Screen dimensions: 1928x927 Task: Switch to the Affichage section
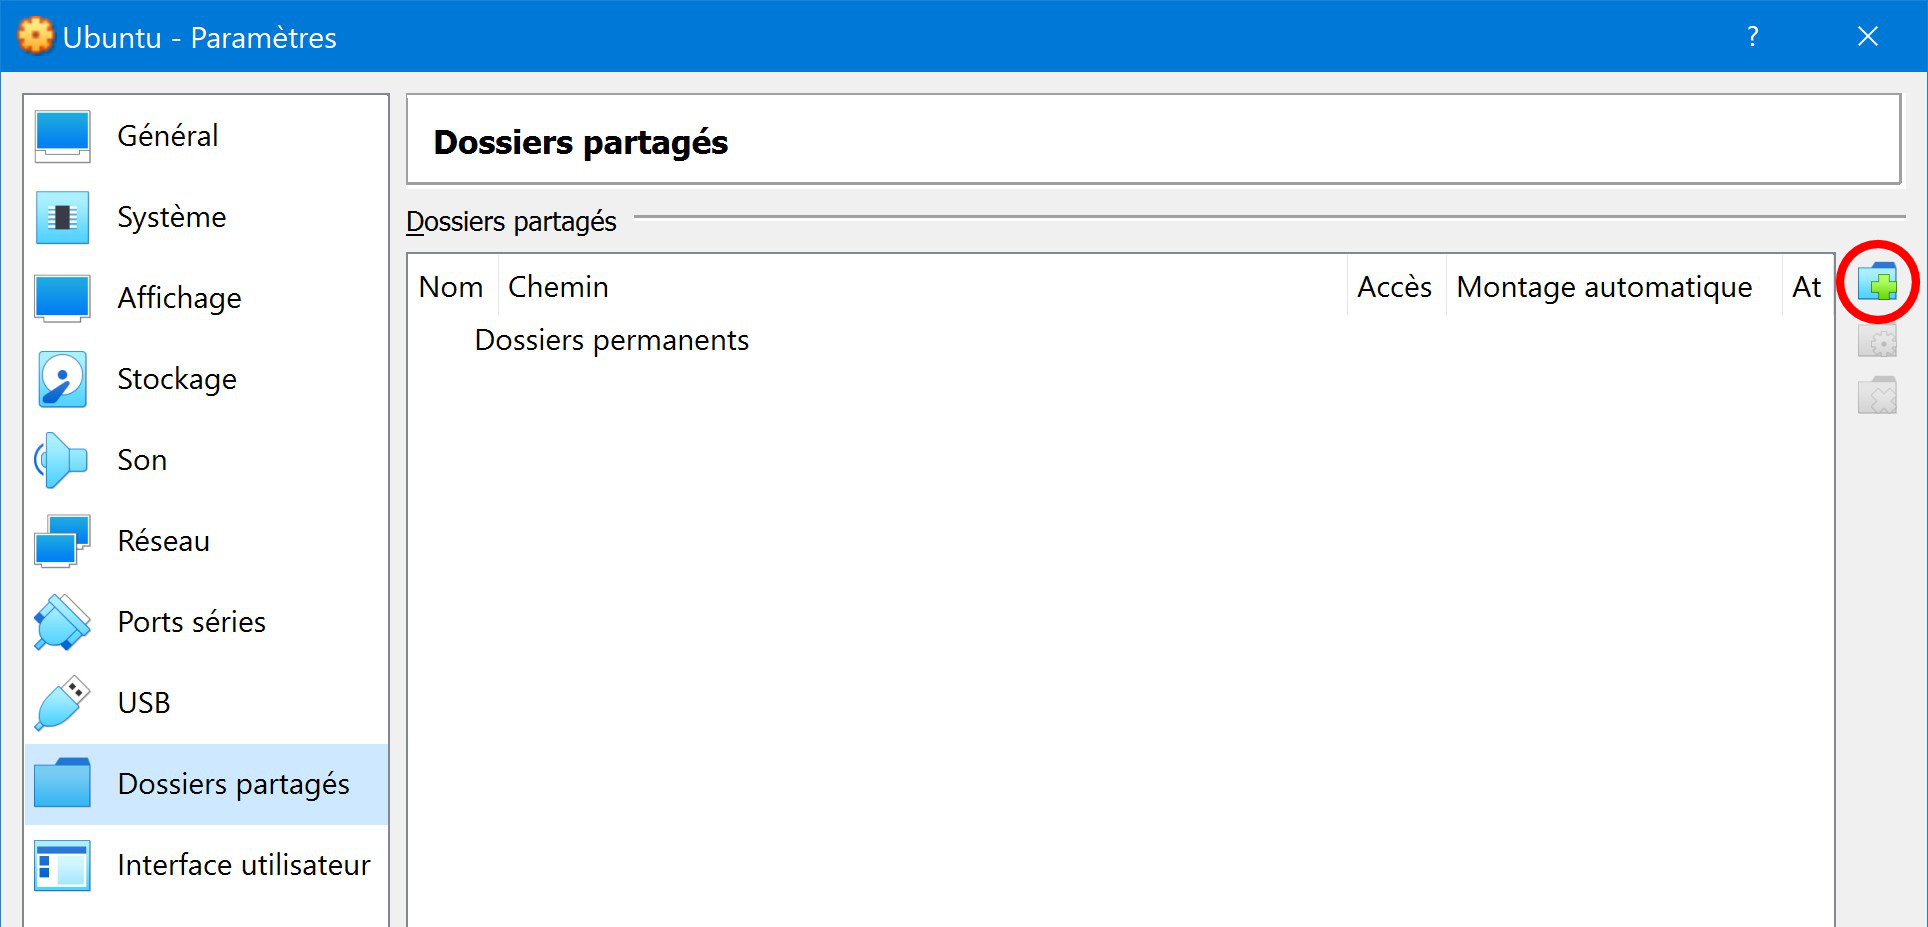207,298
